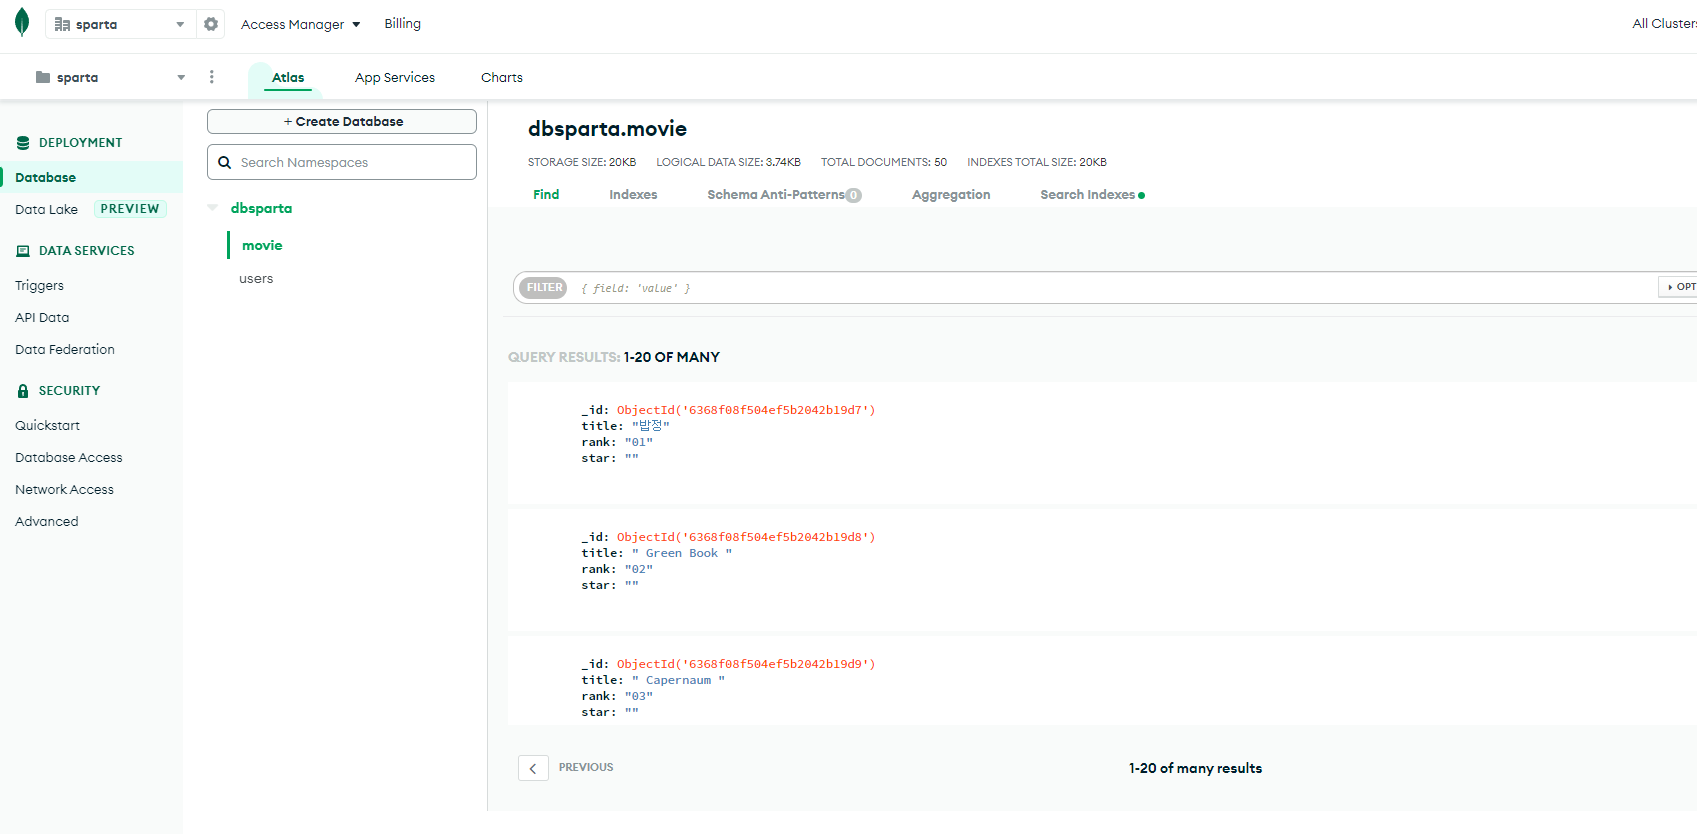This screenshot has width=1697, height=834.
Task: Click the Logical Data Size: 3.74KB stat
Action: [728, 162]
